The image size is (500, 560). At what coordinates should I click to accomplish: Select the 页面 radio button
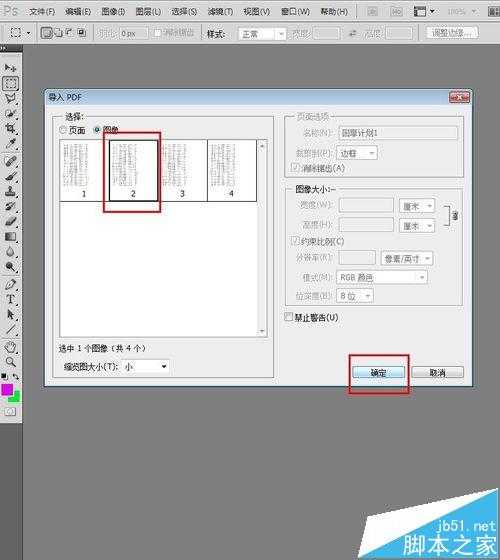tap(62, 130)
